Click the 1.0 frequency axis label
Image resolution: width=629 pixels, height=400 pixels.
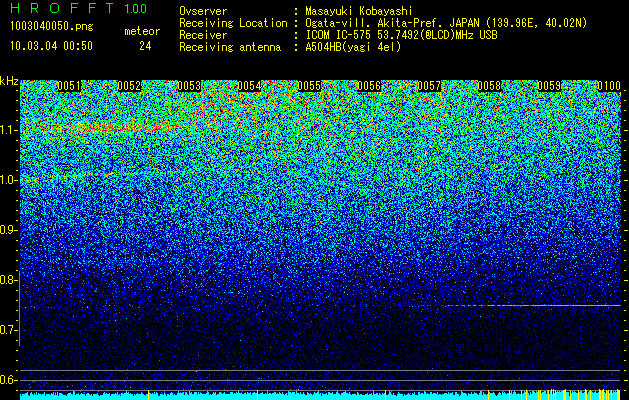[8, 180]
